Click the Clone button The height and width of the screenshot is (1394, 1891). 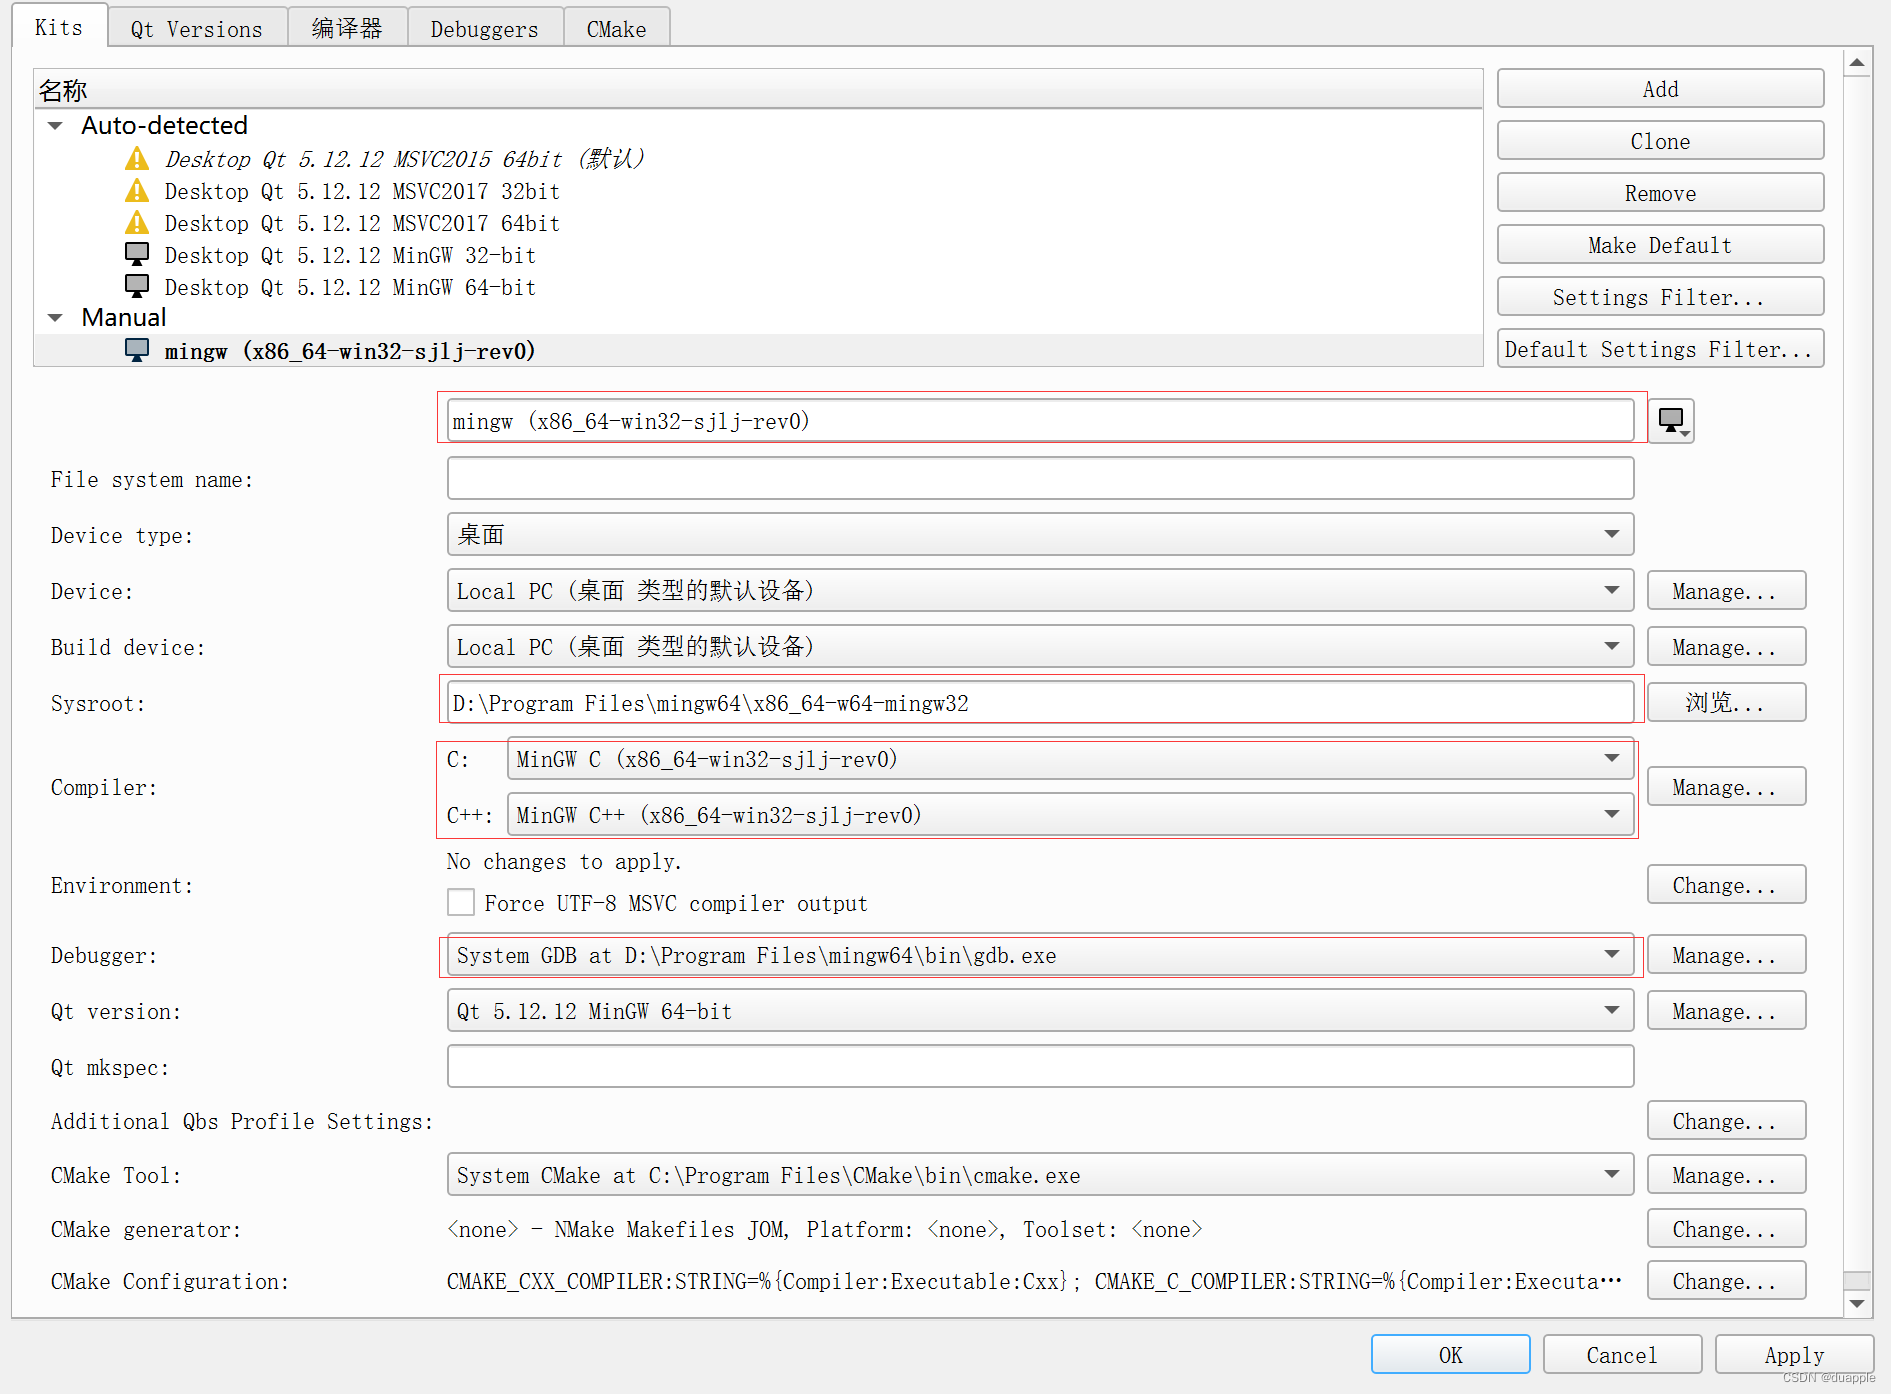click(1660, 141)
